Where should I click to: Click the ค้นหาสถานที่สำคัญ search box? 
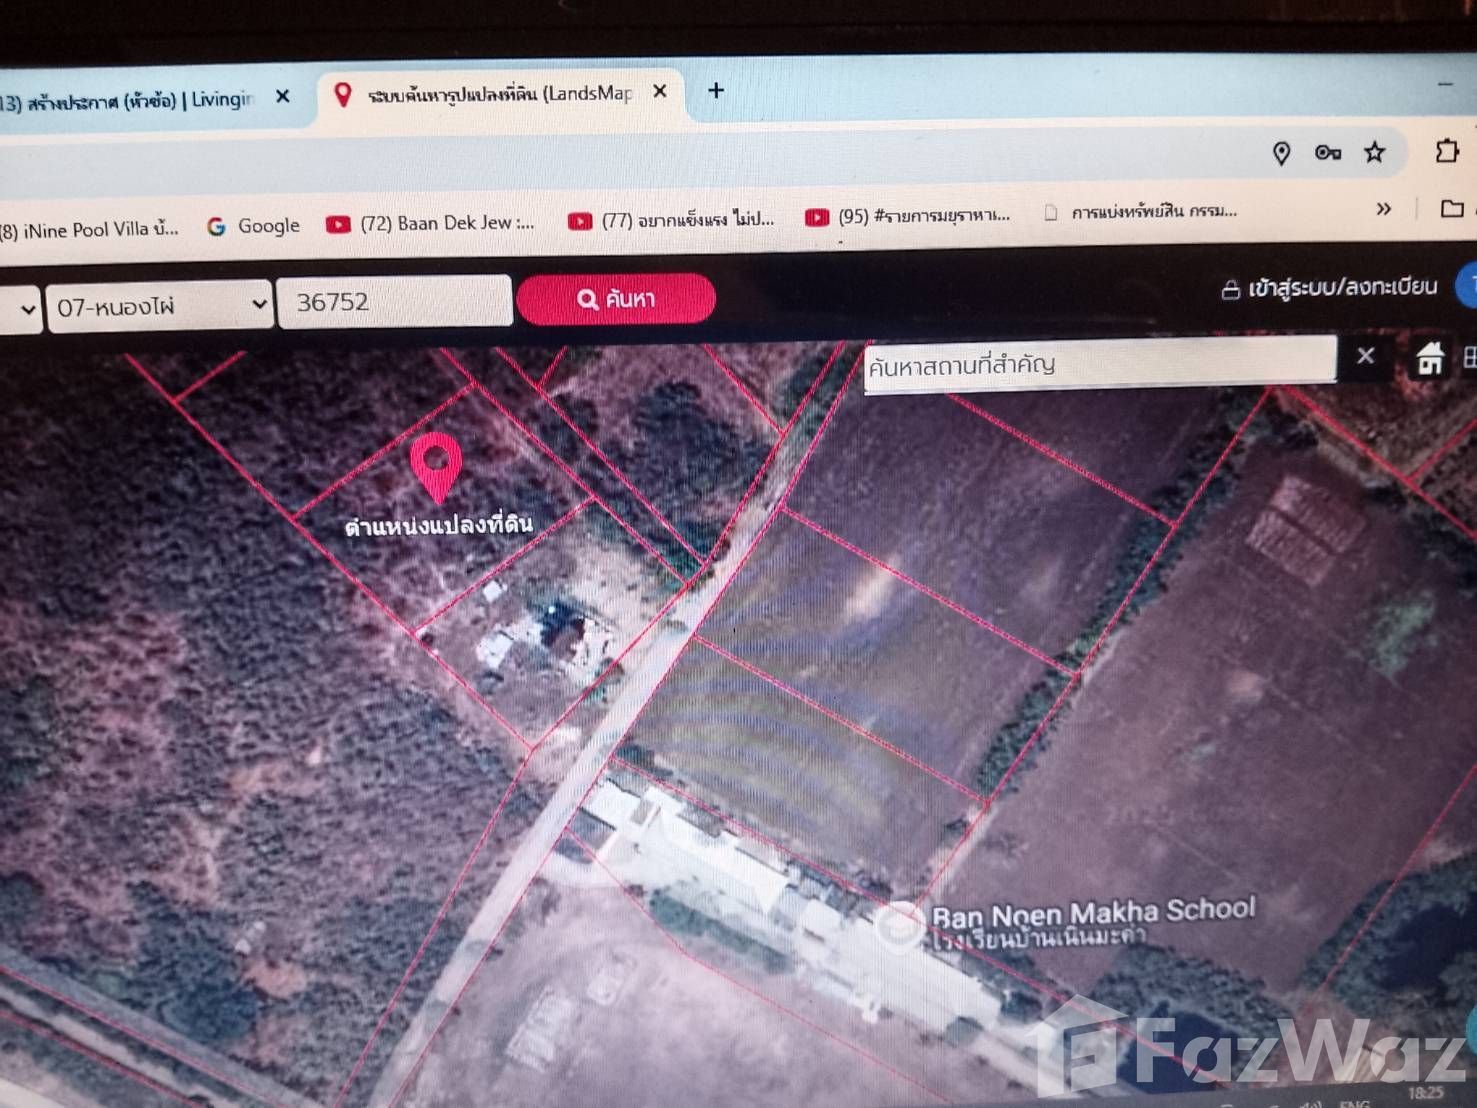tap(1098, 363)
